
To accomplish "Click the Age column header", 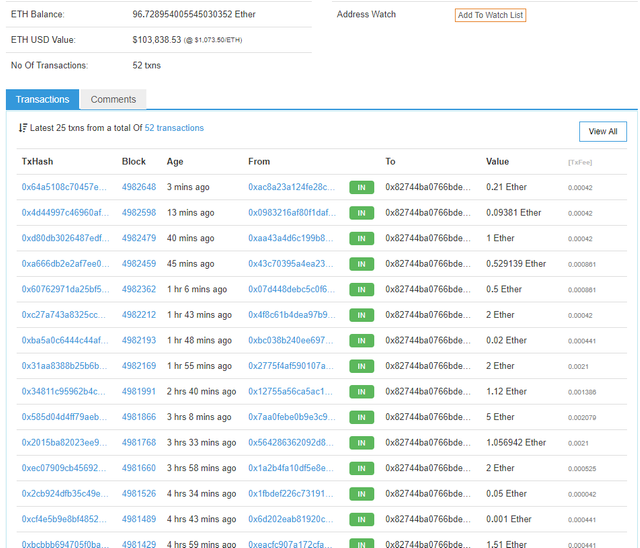I will pos(175,162).
